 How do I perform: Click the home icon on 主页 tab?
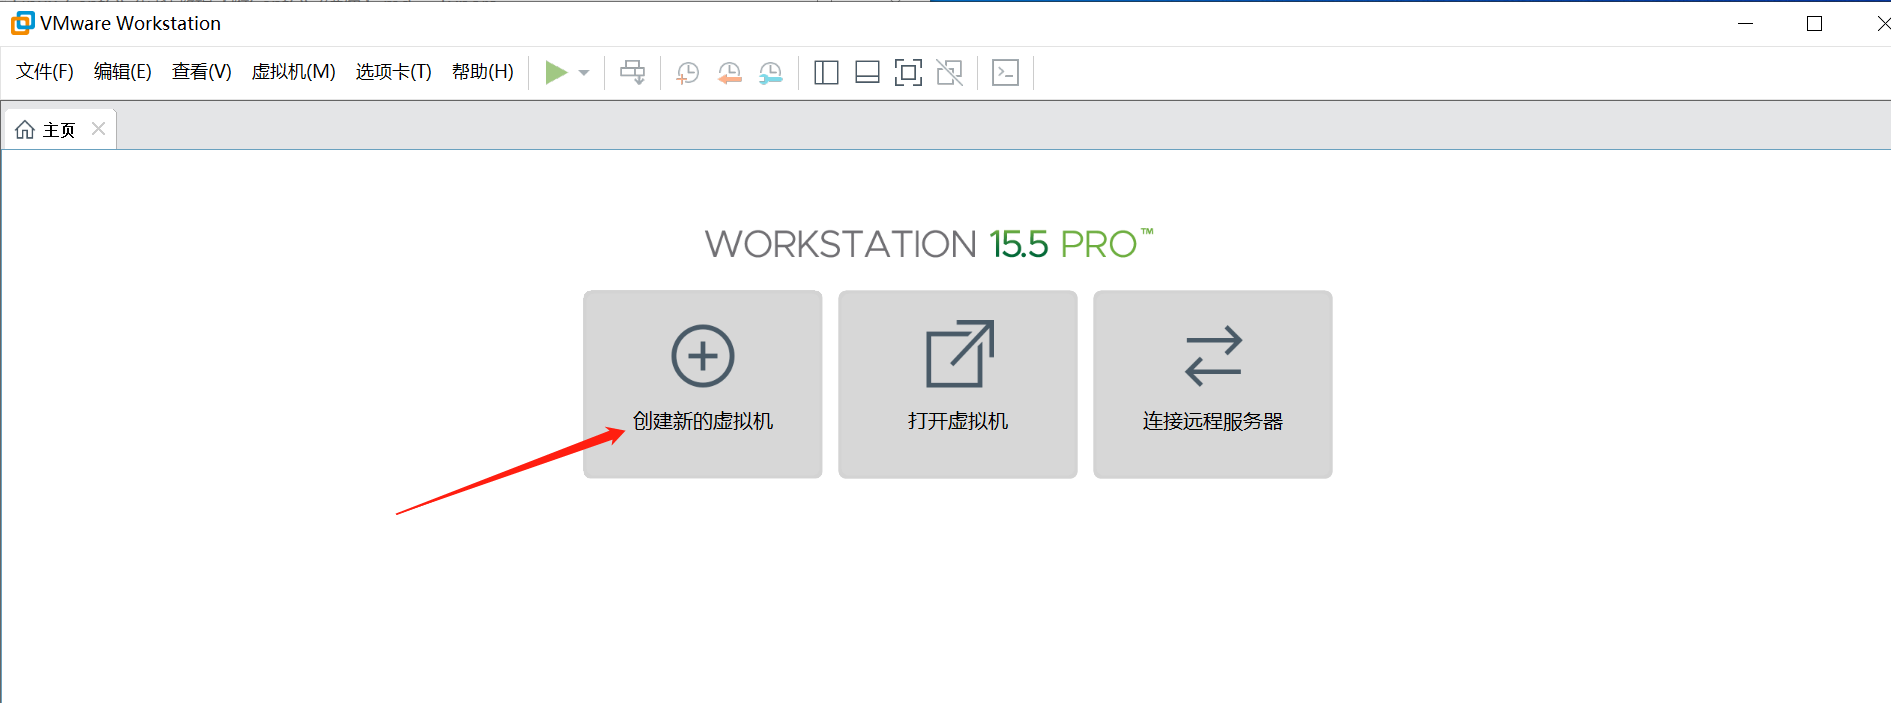25,130
